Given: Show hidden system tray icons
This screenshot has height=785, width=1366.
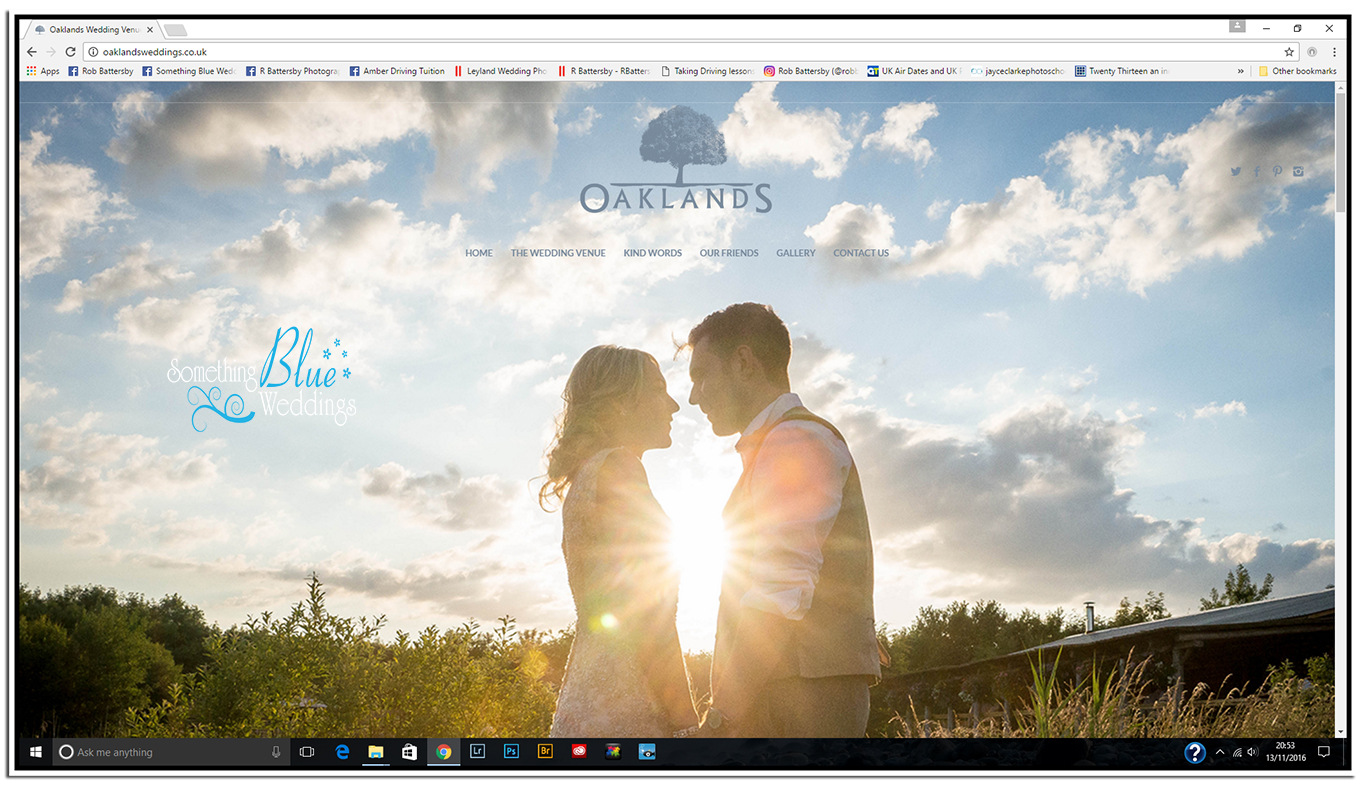Looking at the screenshot, I should [1220, 752].
